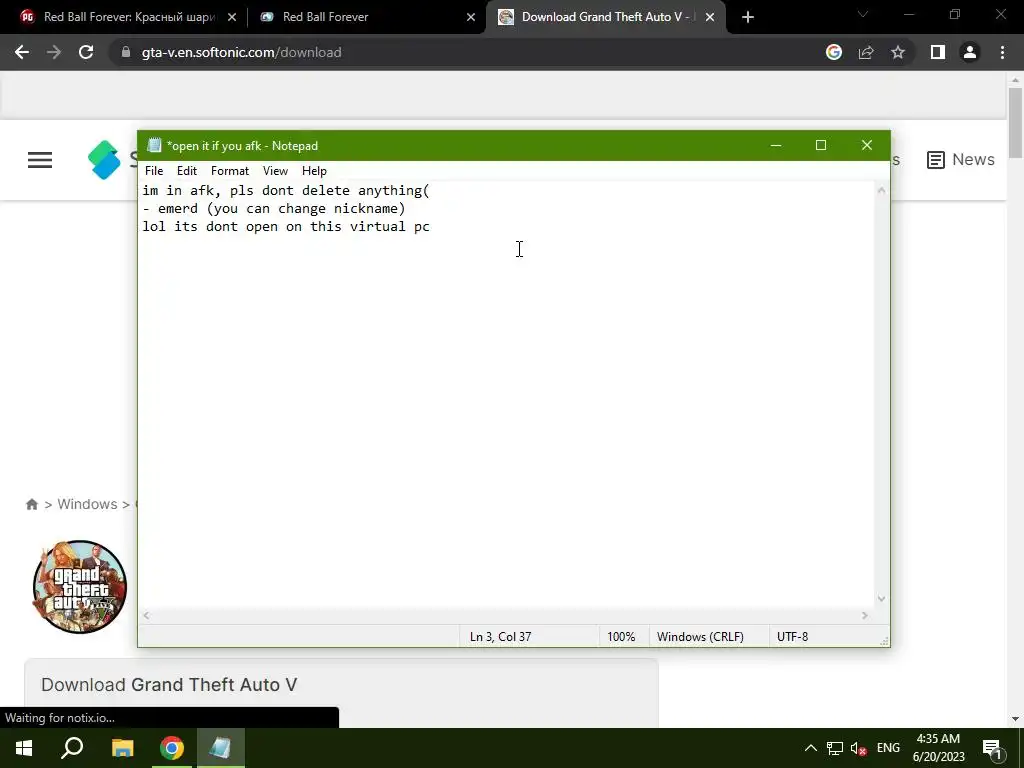Click the share page icon

(866, 52)
